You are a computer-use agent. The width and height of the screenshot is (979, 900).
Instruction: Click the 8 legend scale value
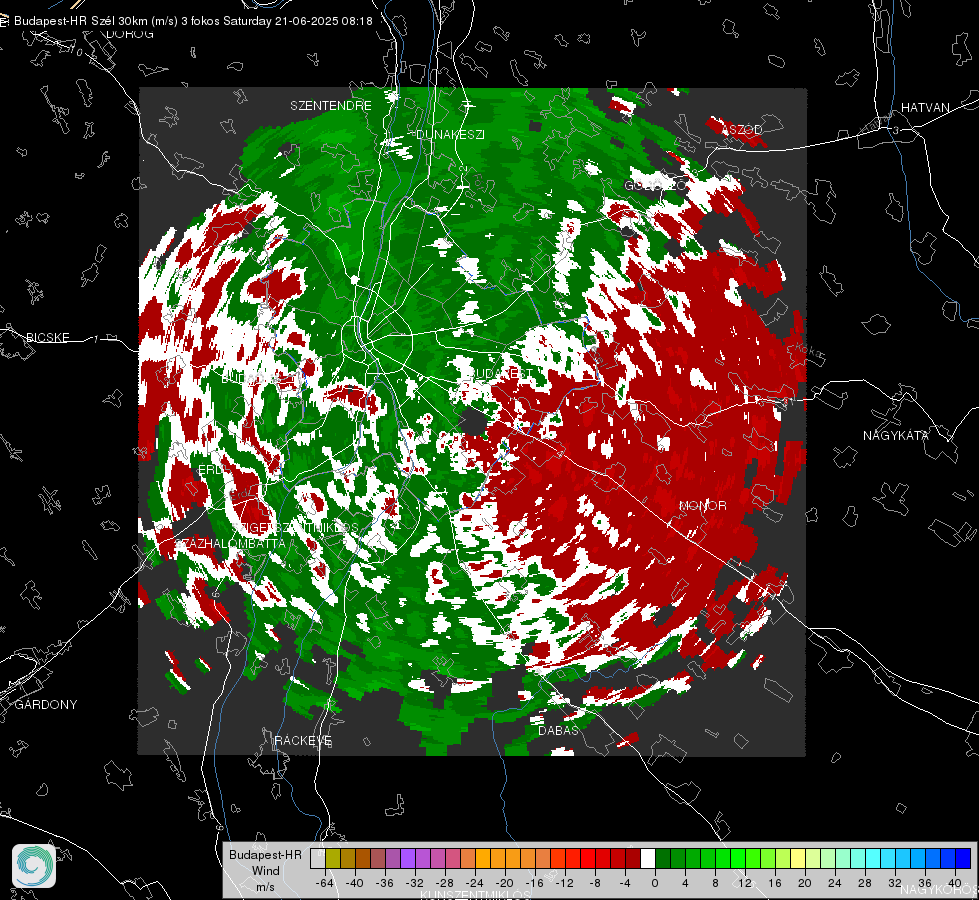pos(715,883)
